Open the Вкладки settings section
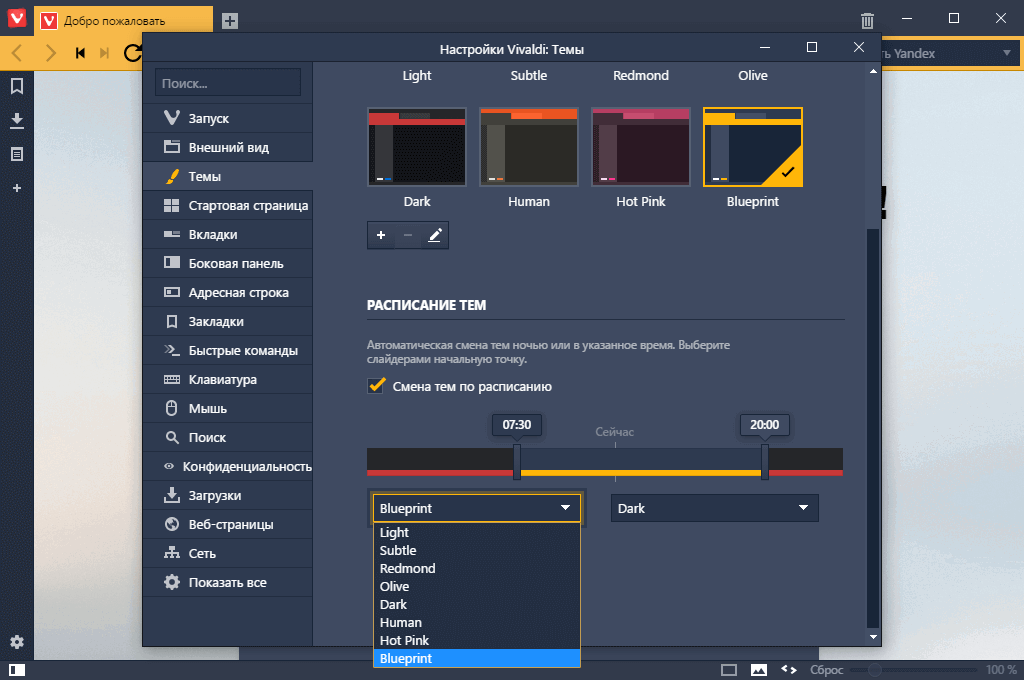This screenshot has height=680, width=1024. [228, 235]
